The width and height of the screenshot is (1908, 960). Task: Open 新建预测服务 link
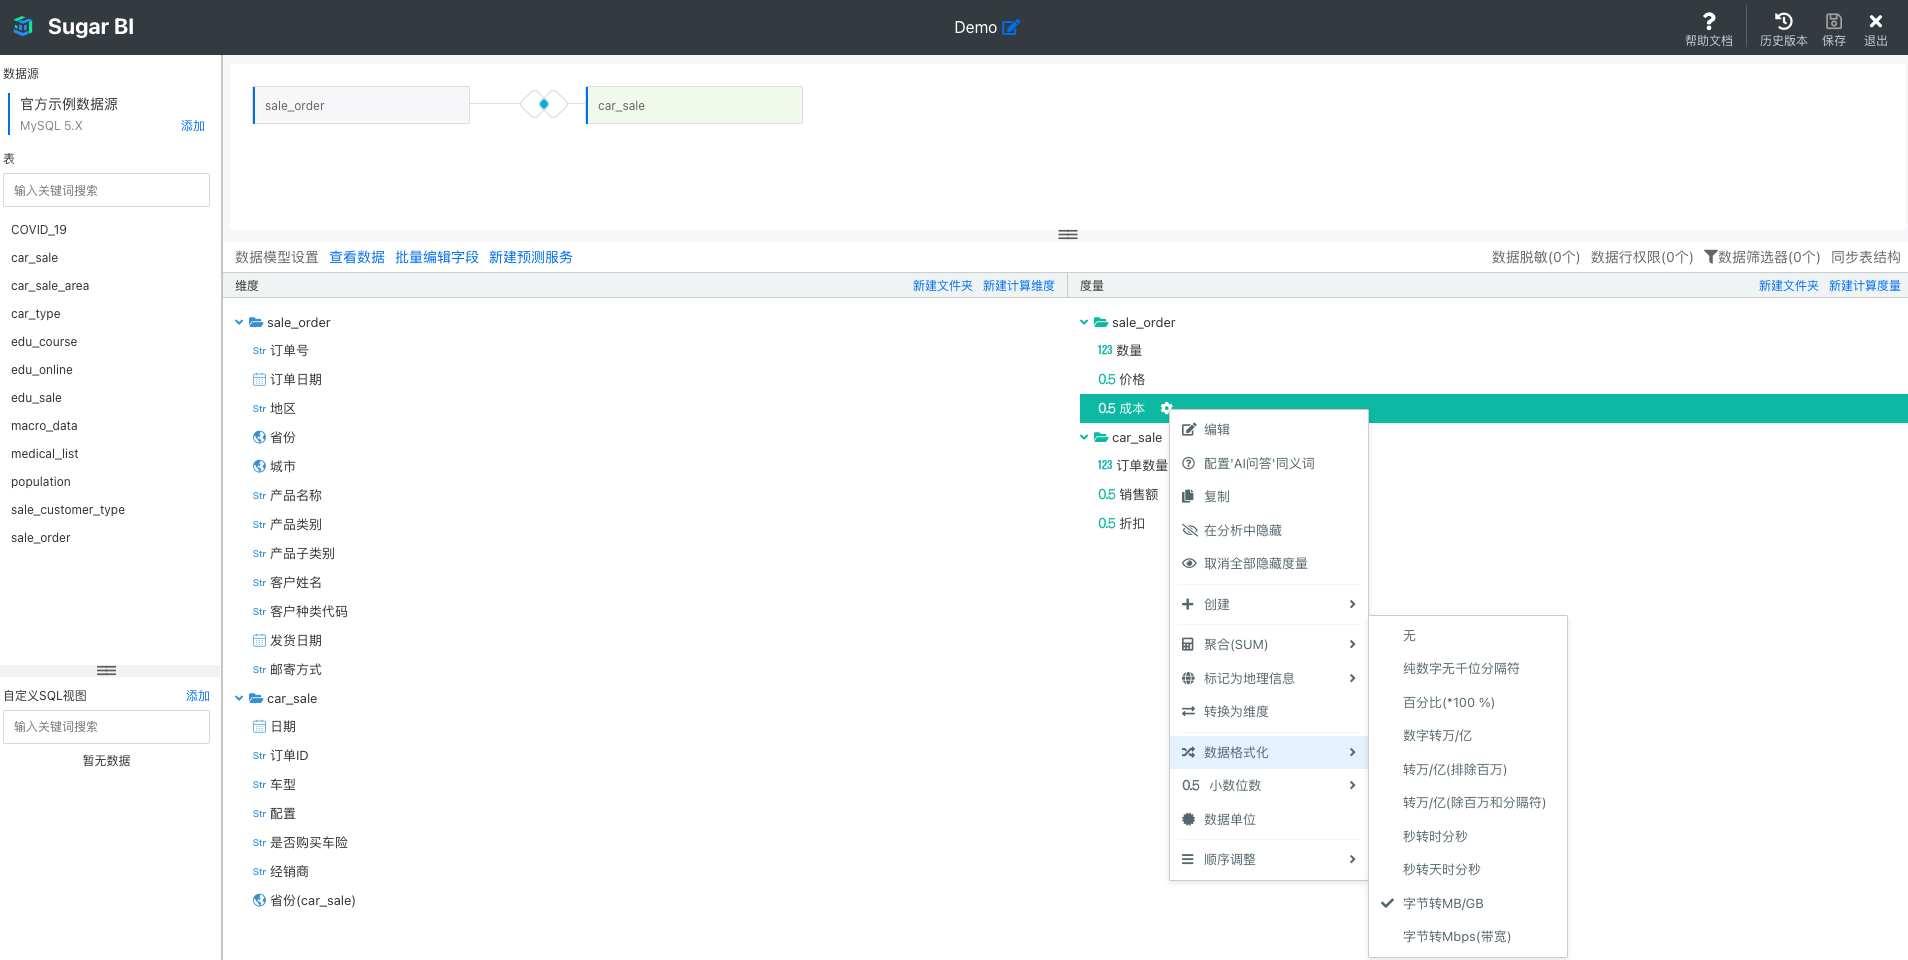coord(531,257)
